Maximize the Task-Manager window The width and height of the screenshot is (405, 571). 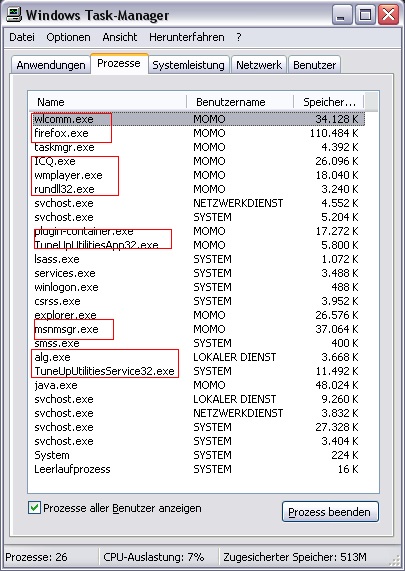[x=365, y=15]
